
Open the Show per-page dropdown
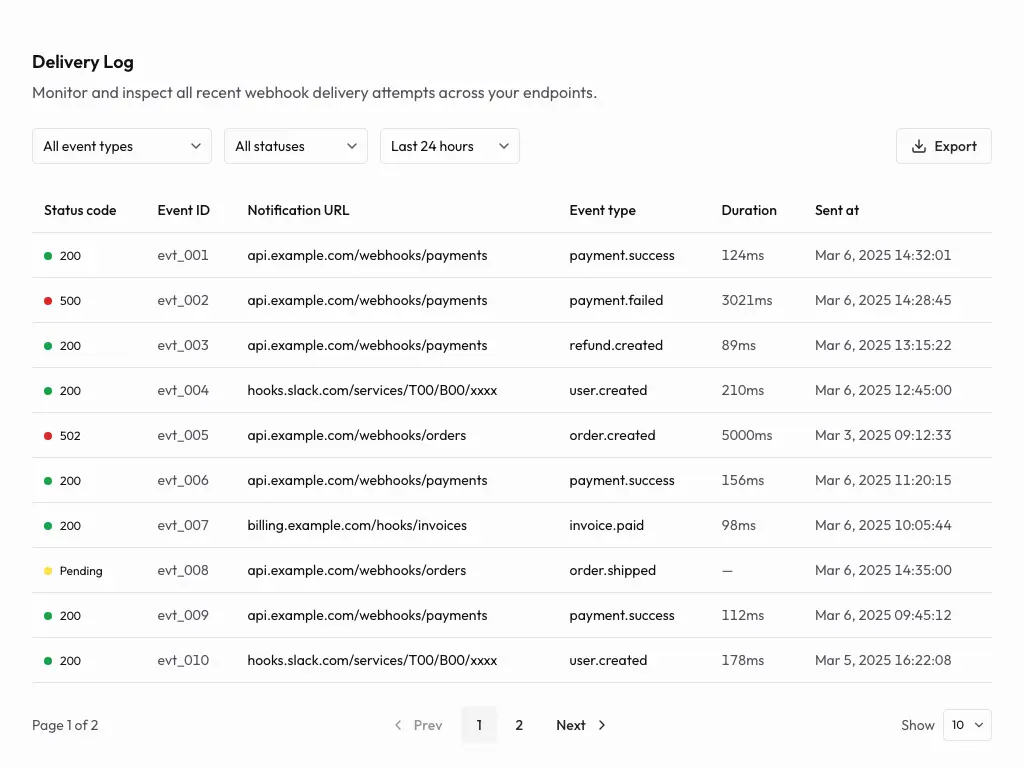967,725
